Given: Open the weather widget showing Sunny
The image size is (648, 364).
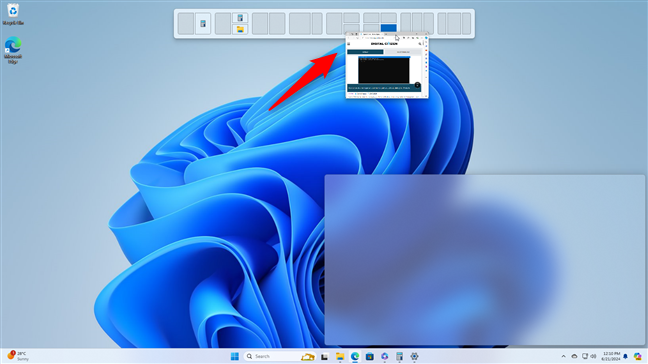Looking at the screenshot, I should (x=18, y=356).
